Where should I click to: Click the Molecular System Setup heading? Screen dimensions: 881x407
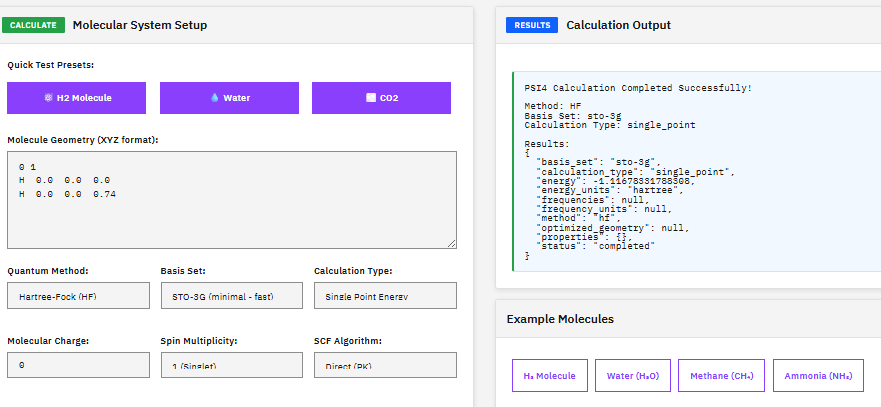[140, 25]
